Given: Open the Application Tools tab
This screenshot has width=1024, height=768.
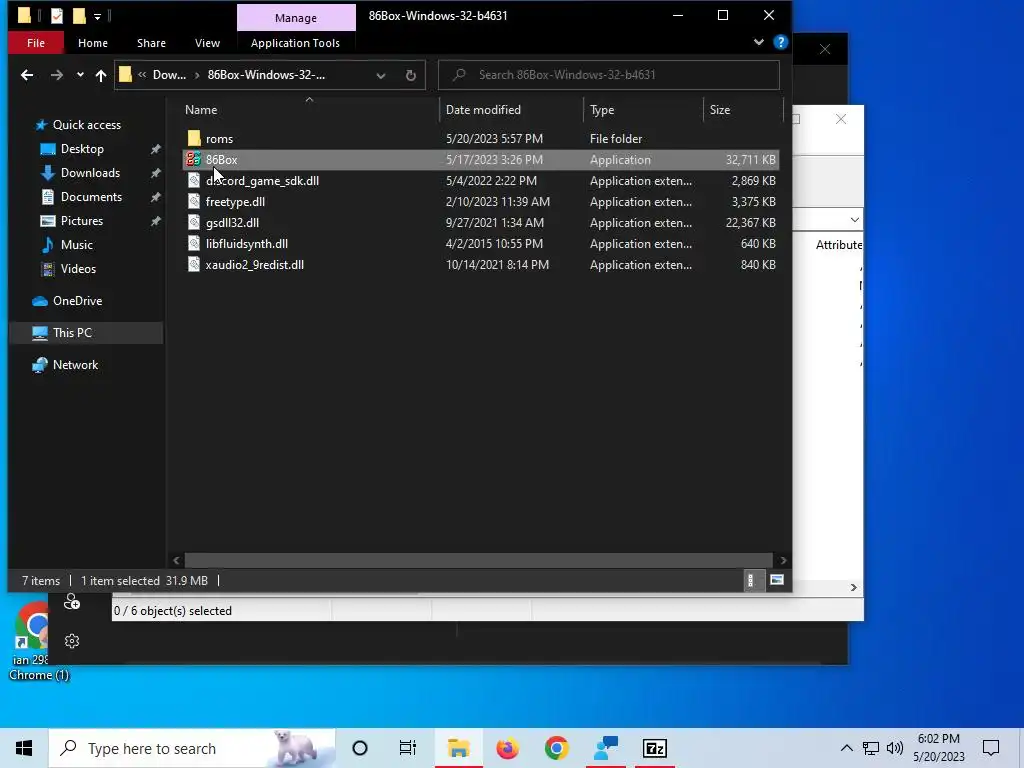Looking at the screenshot, I should point(295,43).
